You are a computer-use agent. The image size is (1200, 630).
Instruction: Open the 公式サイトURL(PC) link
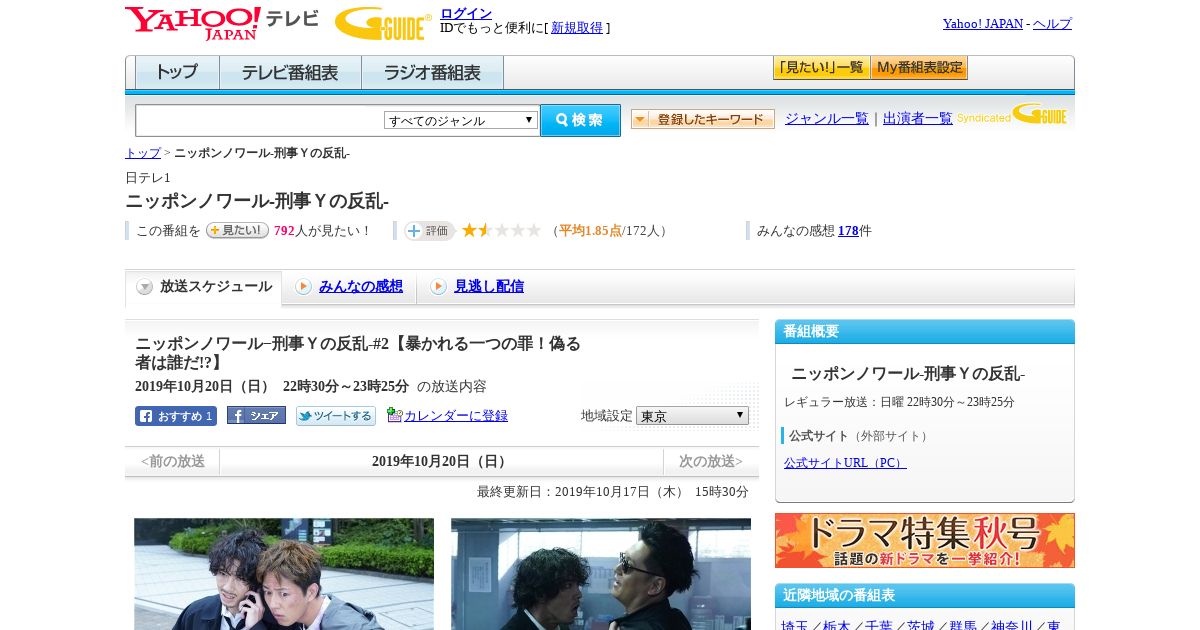(845, 463)
